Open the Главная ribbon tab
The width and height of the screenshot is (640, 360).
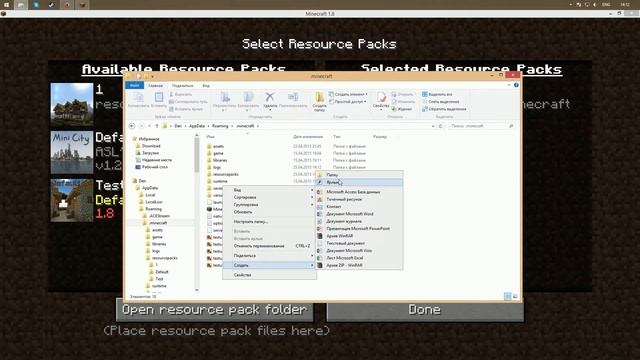click(x=156, y=86)
